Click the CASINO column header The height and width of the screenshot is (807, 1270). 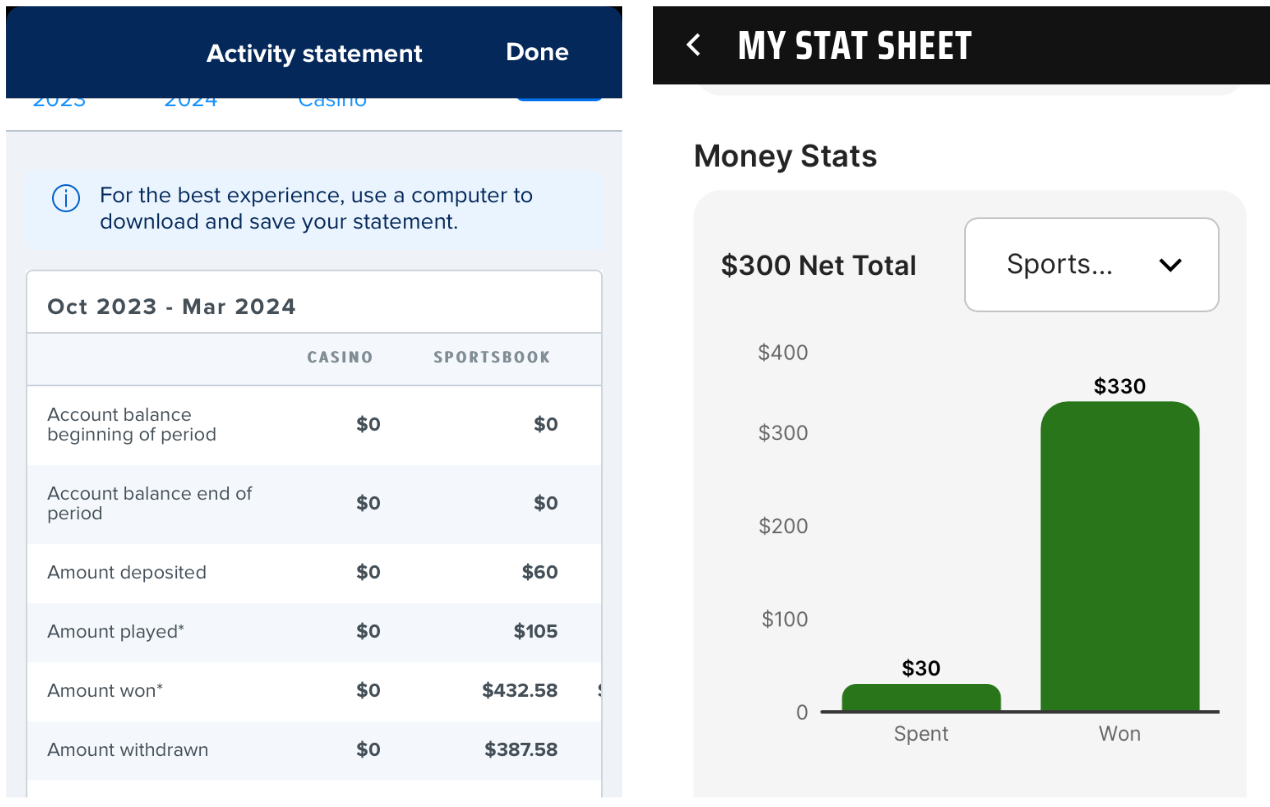click(340, 357)
